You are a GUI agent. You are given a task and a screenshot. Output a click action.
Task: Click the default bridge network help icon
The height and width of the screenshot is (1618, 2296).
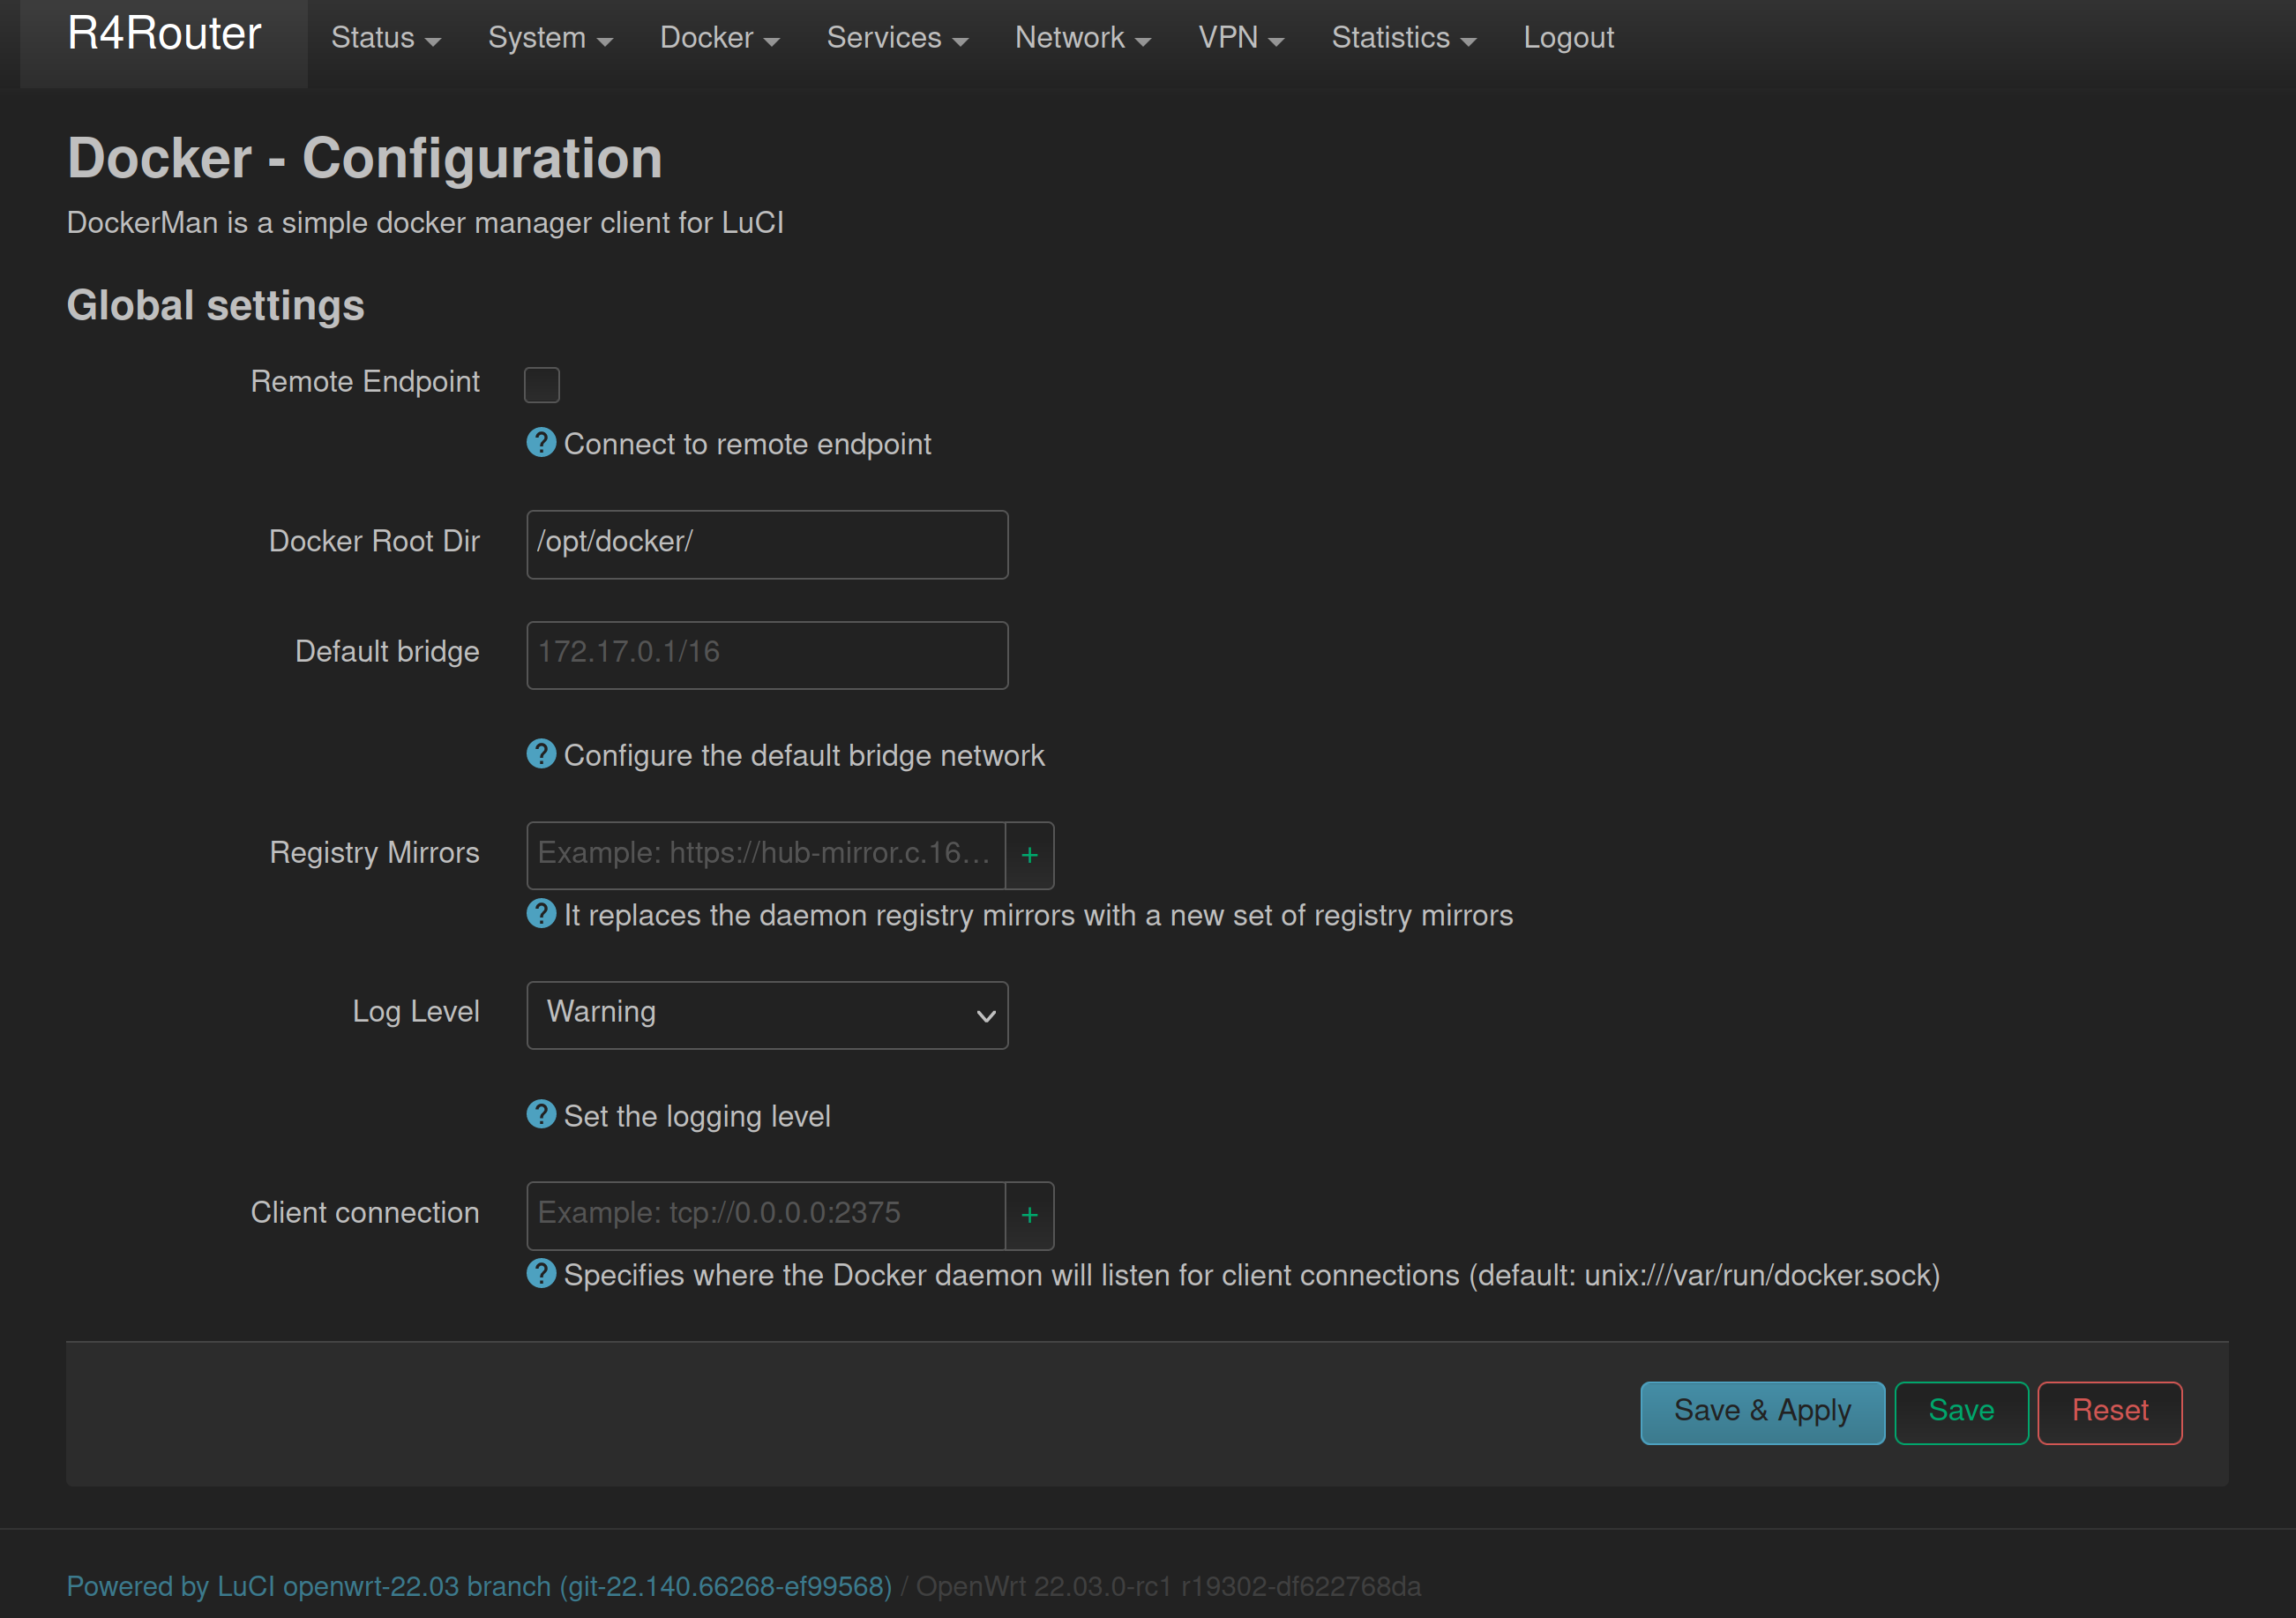[541, 753]
